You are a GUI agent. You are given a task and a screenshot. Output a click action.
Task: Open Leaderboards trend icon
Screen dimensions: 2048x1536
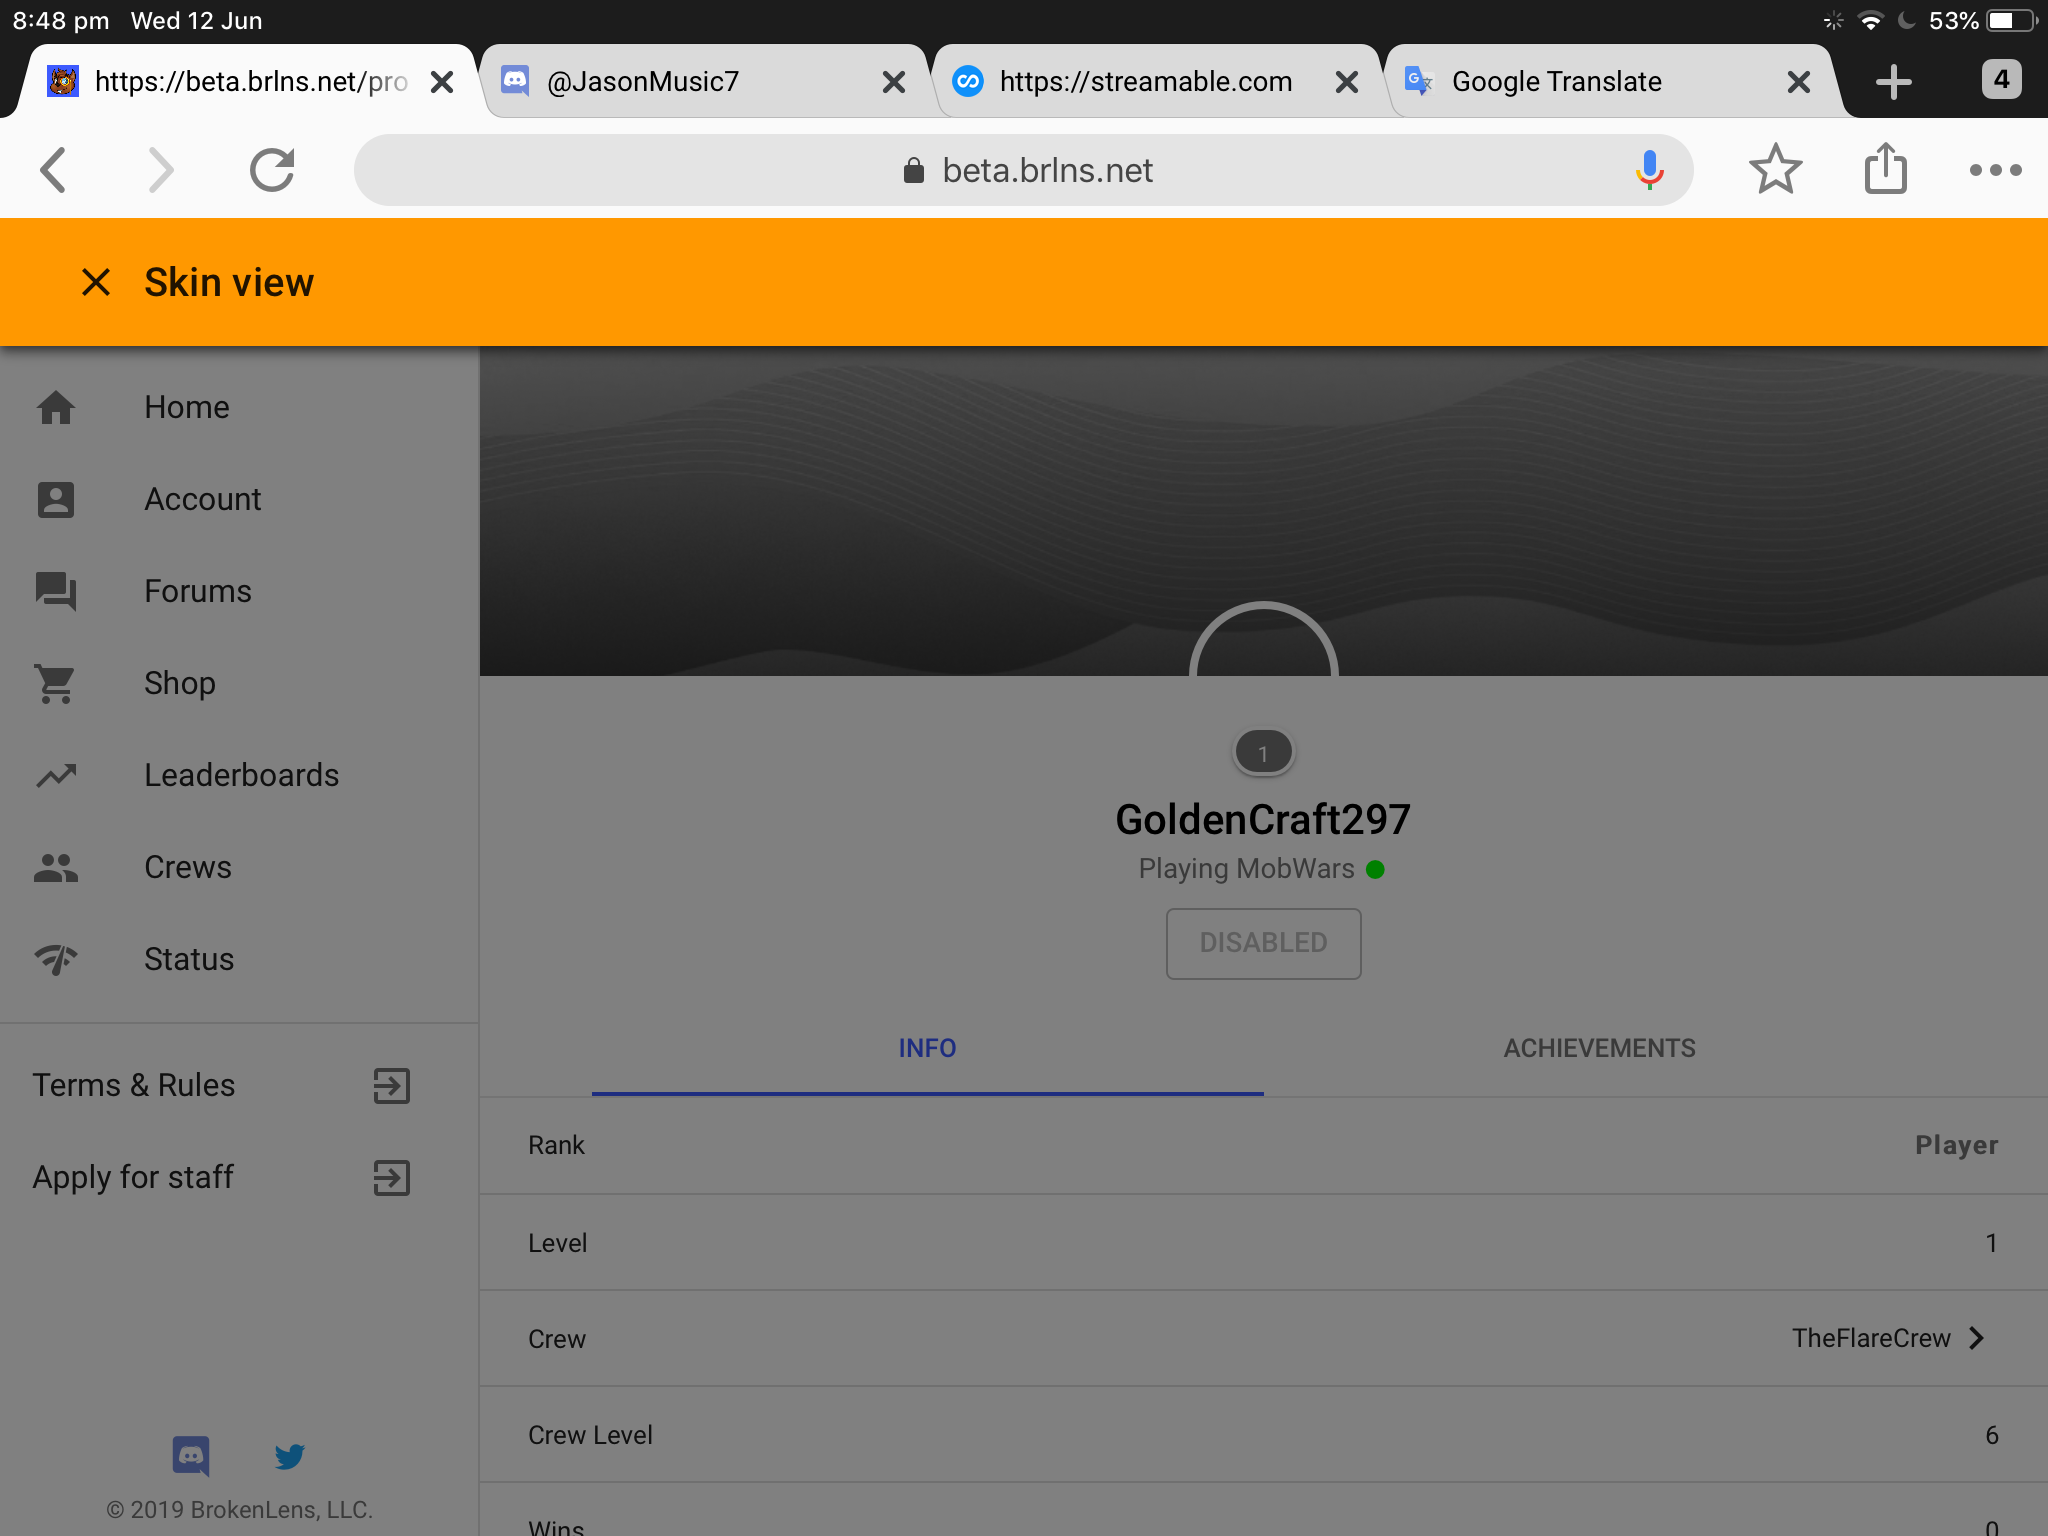[56, 775]
